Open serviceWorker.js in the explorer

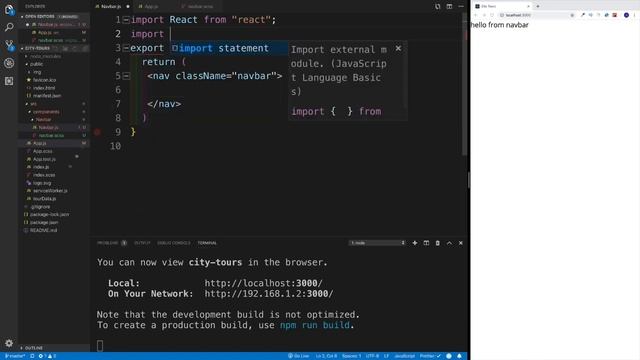pyautogui.click(x=50, y=191)
